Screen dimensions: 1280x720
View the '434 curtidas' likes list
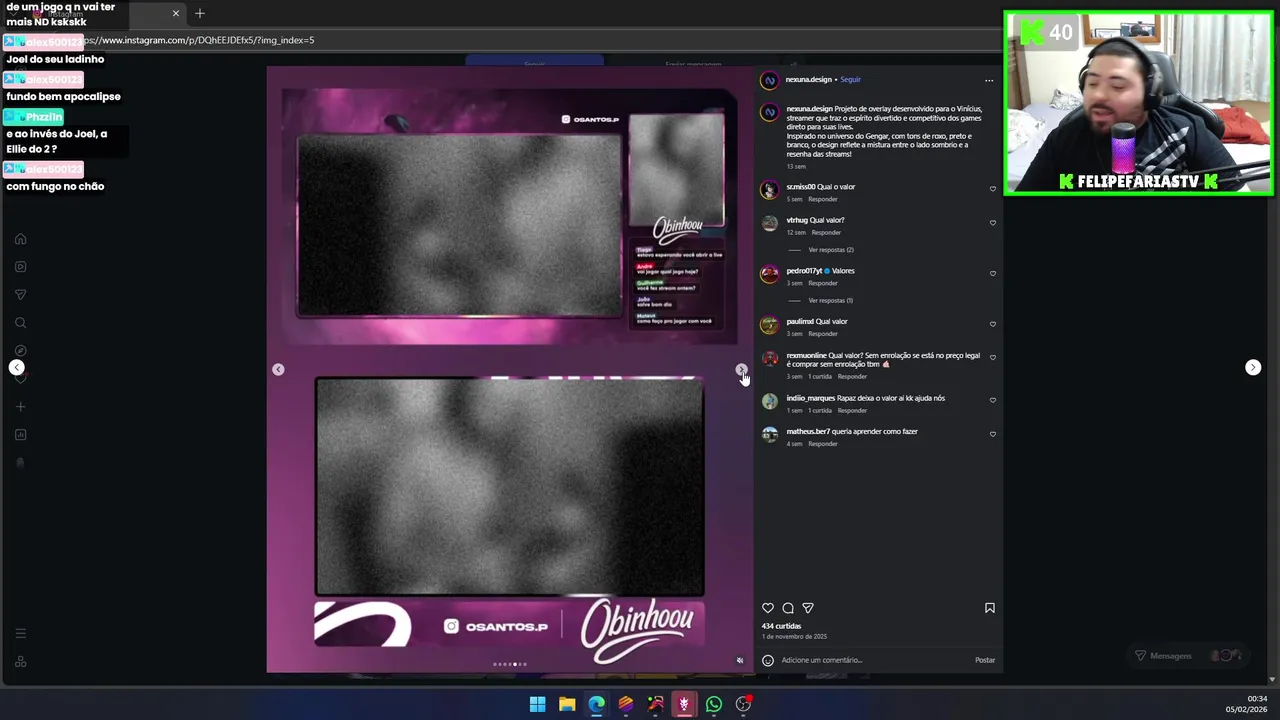pos(781,626)
